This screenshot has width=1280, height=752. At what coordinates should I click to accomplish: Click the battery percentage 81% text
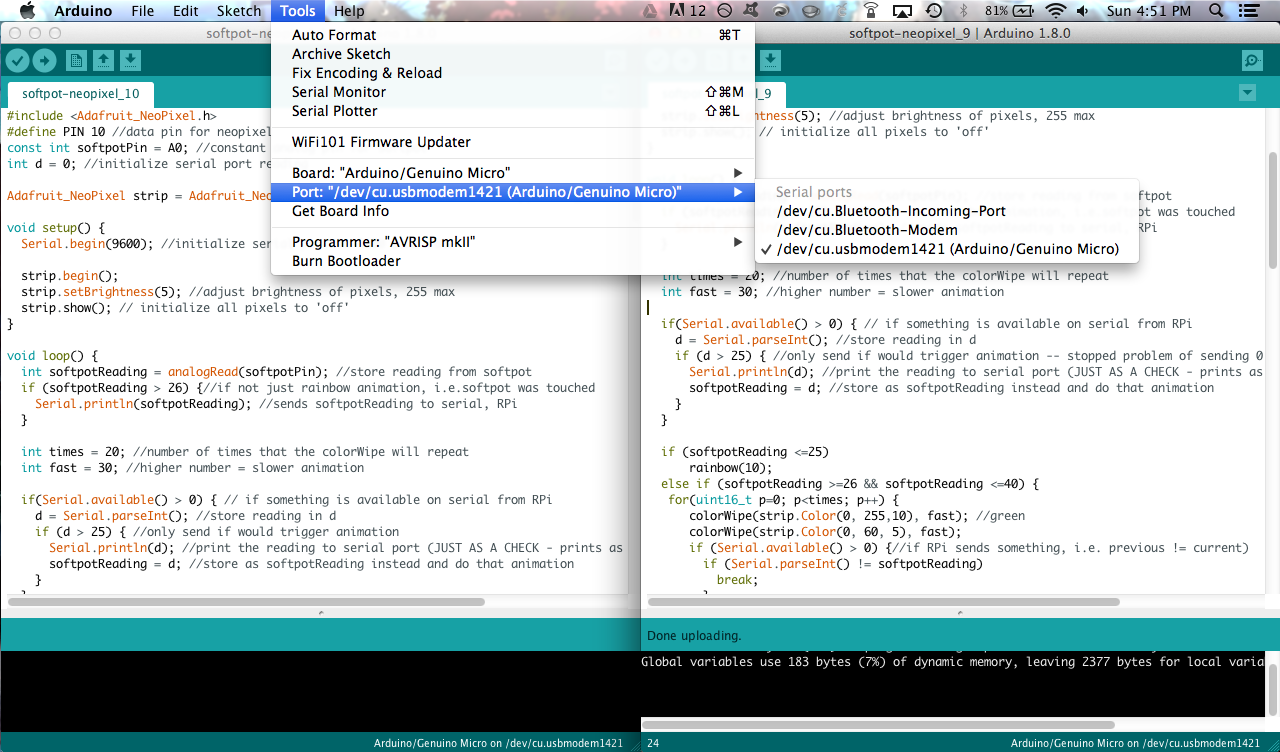(x=996, y=11)
